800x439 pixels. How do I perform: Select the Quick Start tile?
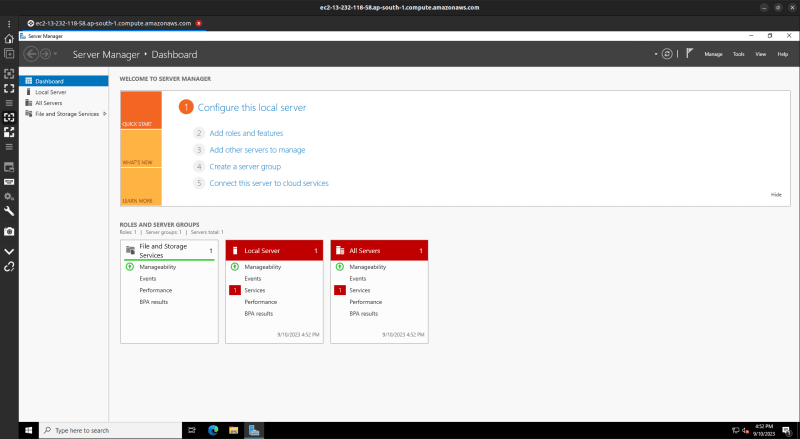coord(141,110)
